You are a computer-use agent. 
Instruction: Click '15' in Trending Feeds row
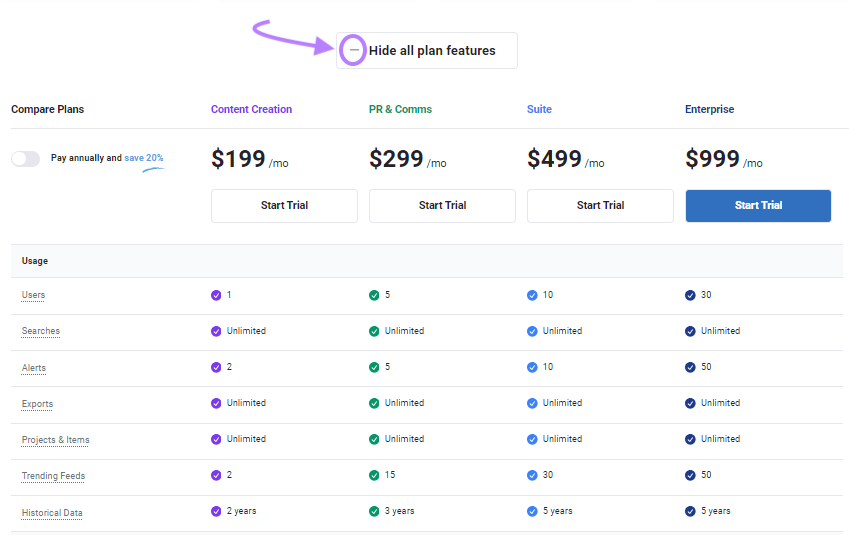390,475
